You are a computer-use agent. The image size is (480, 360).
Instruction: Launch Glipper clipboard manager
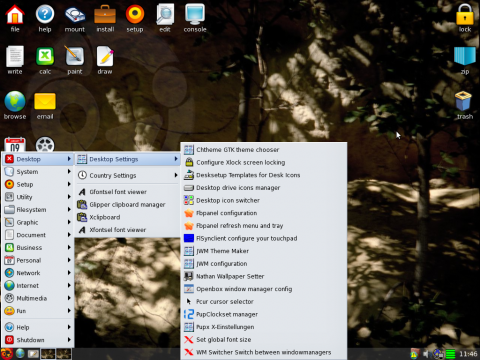pyautogui.click(x=128, y=204)
